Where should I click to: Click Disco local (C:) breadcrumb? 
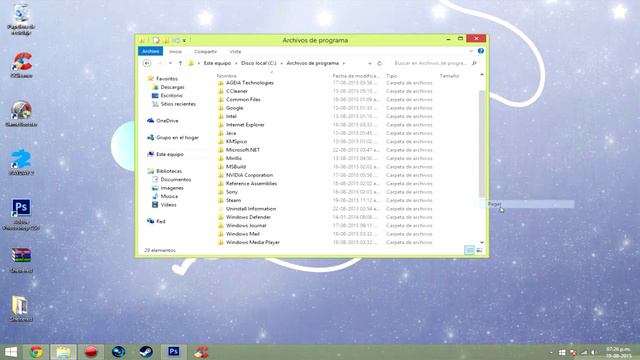pos(258,63)
